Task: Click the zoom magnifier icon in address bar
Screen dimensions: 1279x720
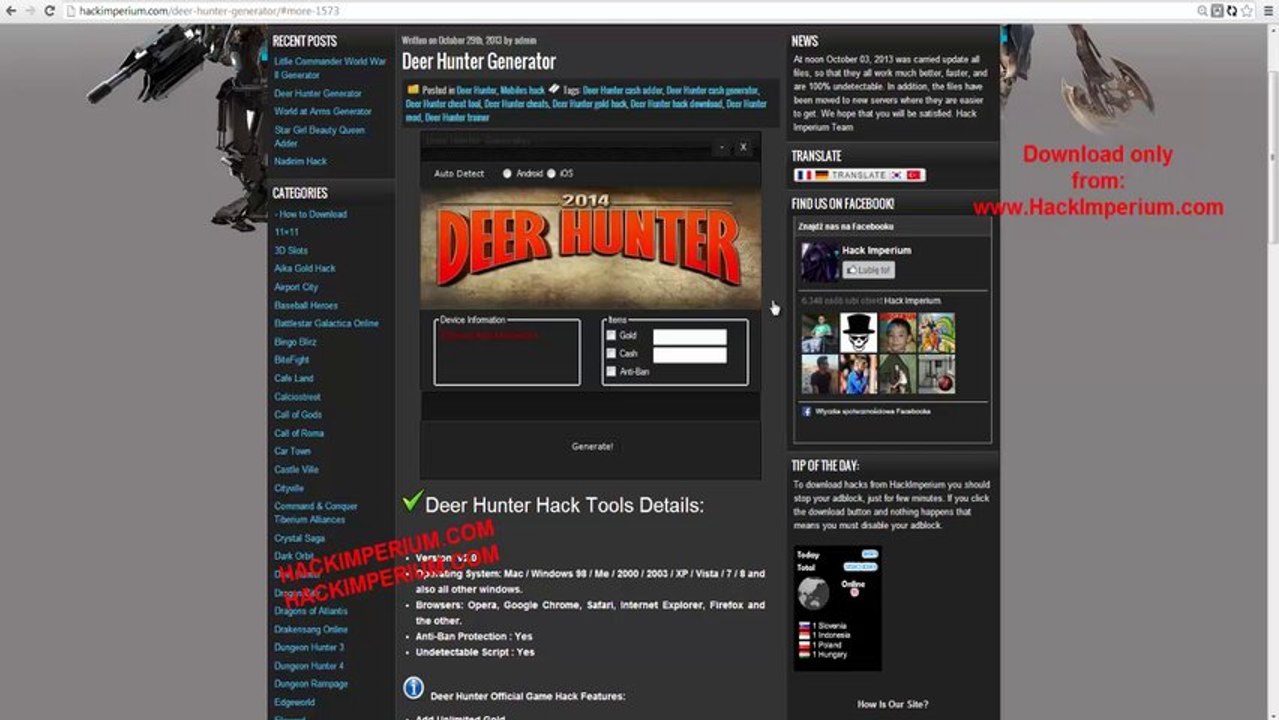Action: click(x=1203, y=11)
